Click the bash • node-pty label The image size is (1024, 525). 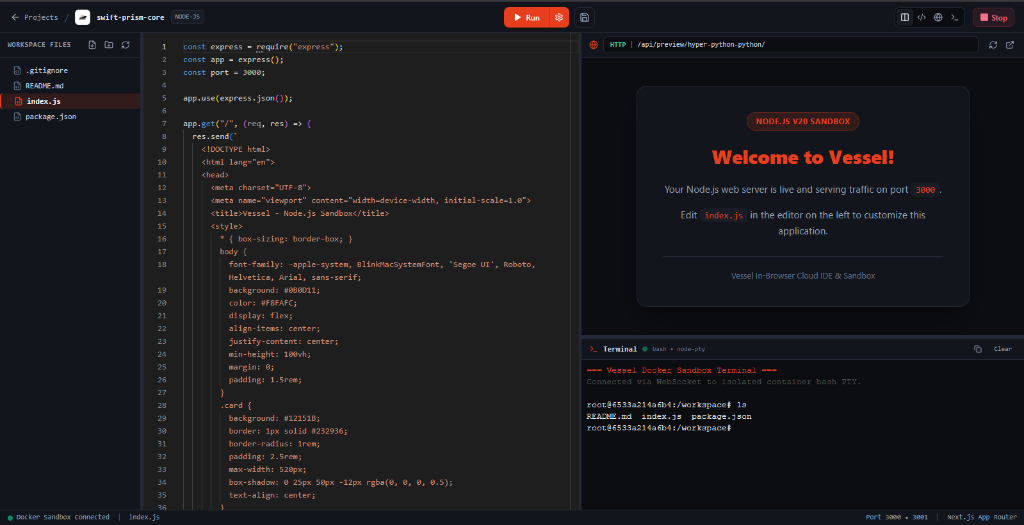click(679, 349)
